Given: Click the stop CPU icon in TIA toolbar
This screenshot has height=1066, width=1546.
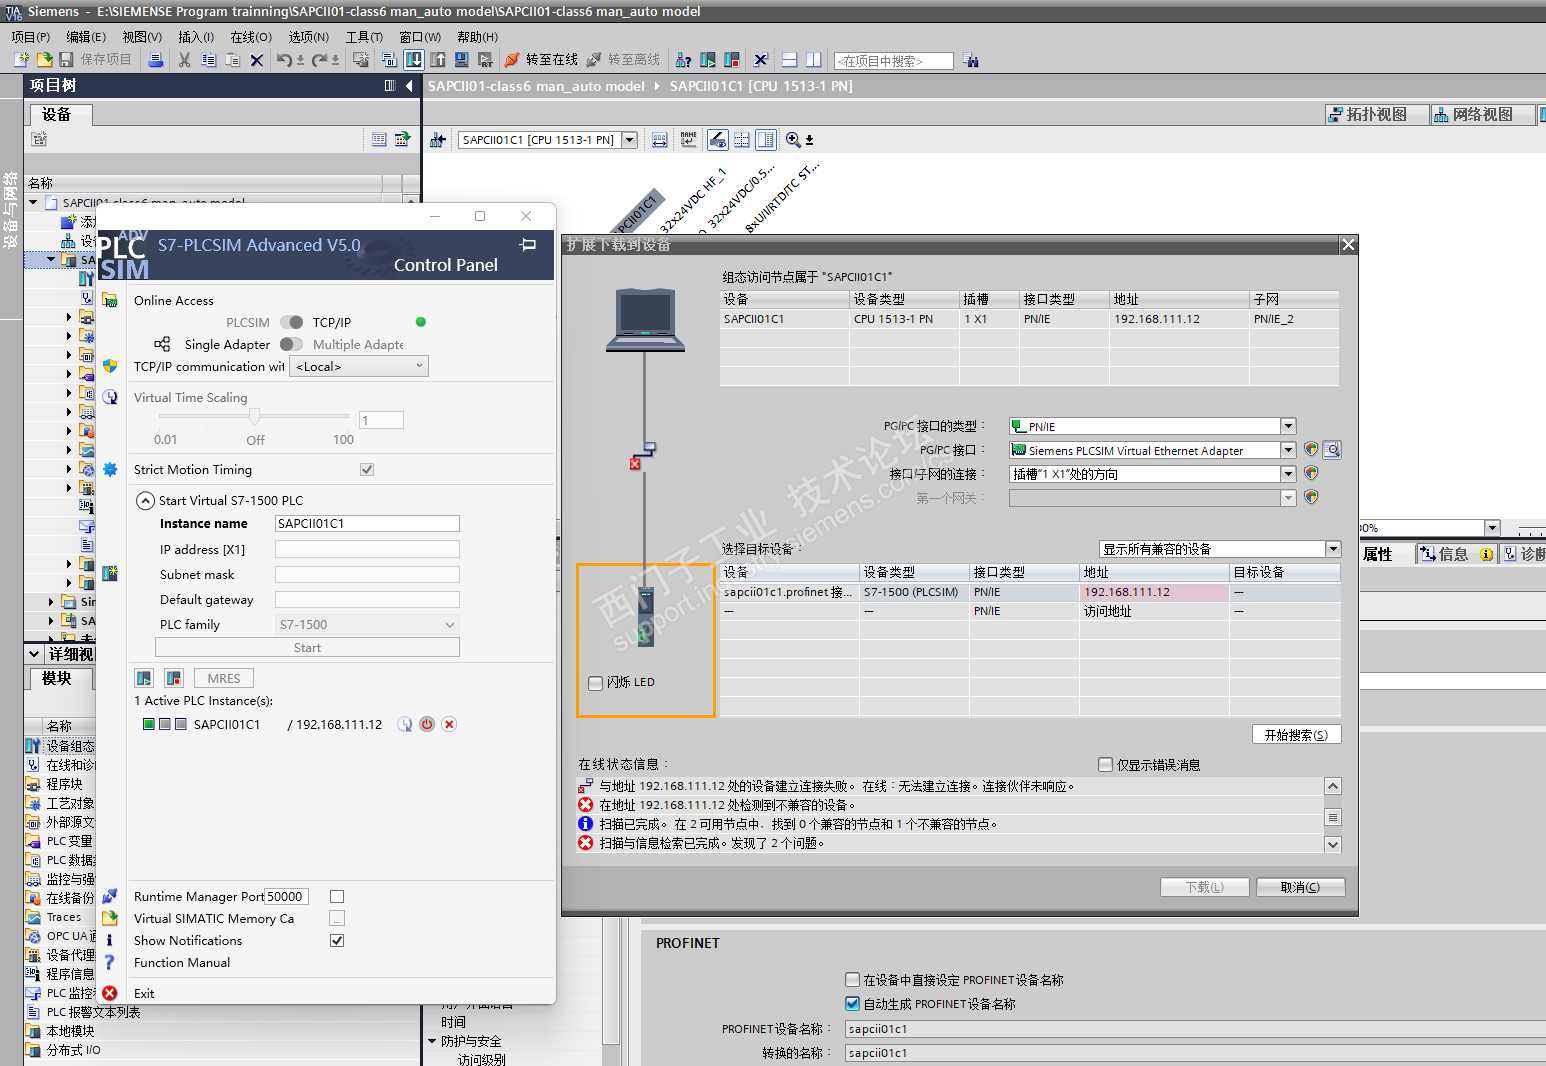Looking at the screenshot, I should (x=732, y=60).
